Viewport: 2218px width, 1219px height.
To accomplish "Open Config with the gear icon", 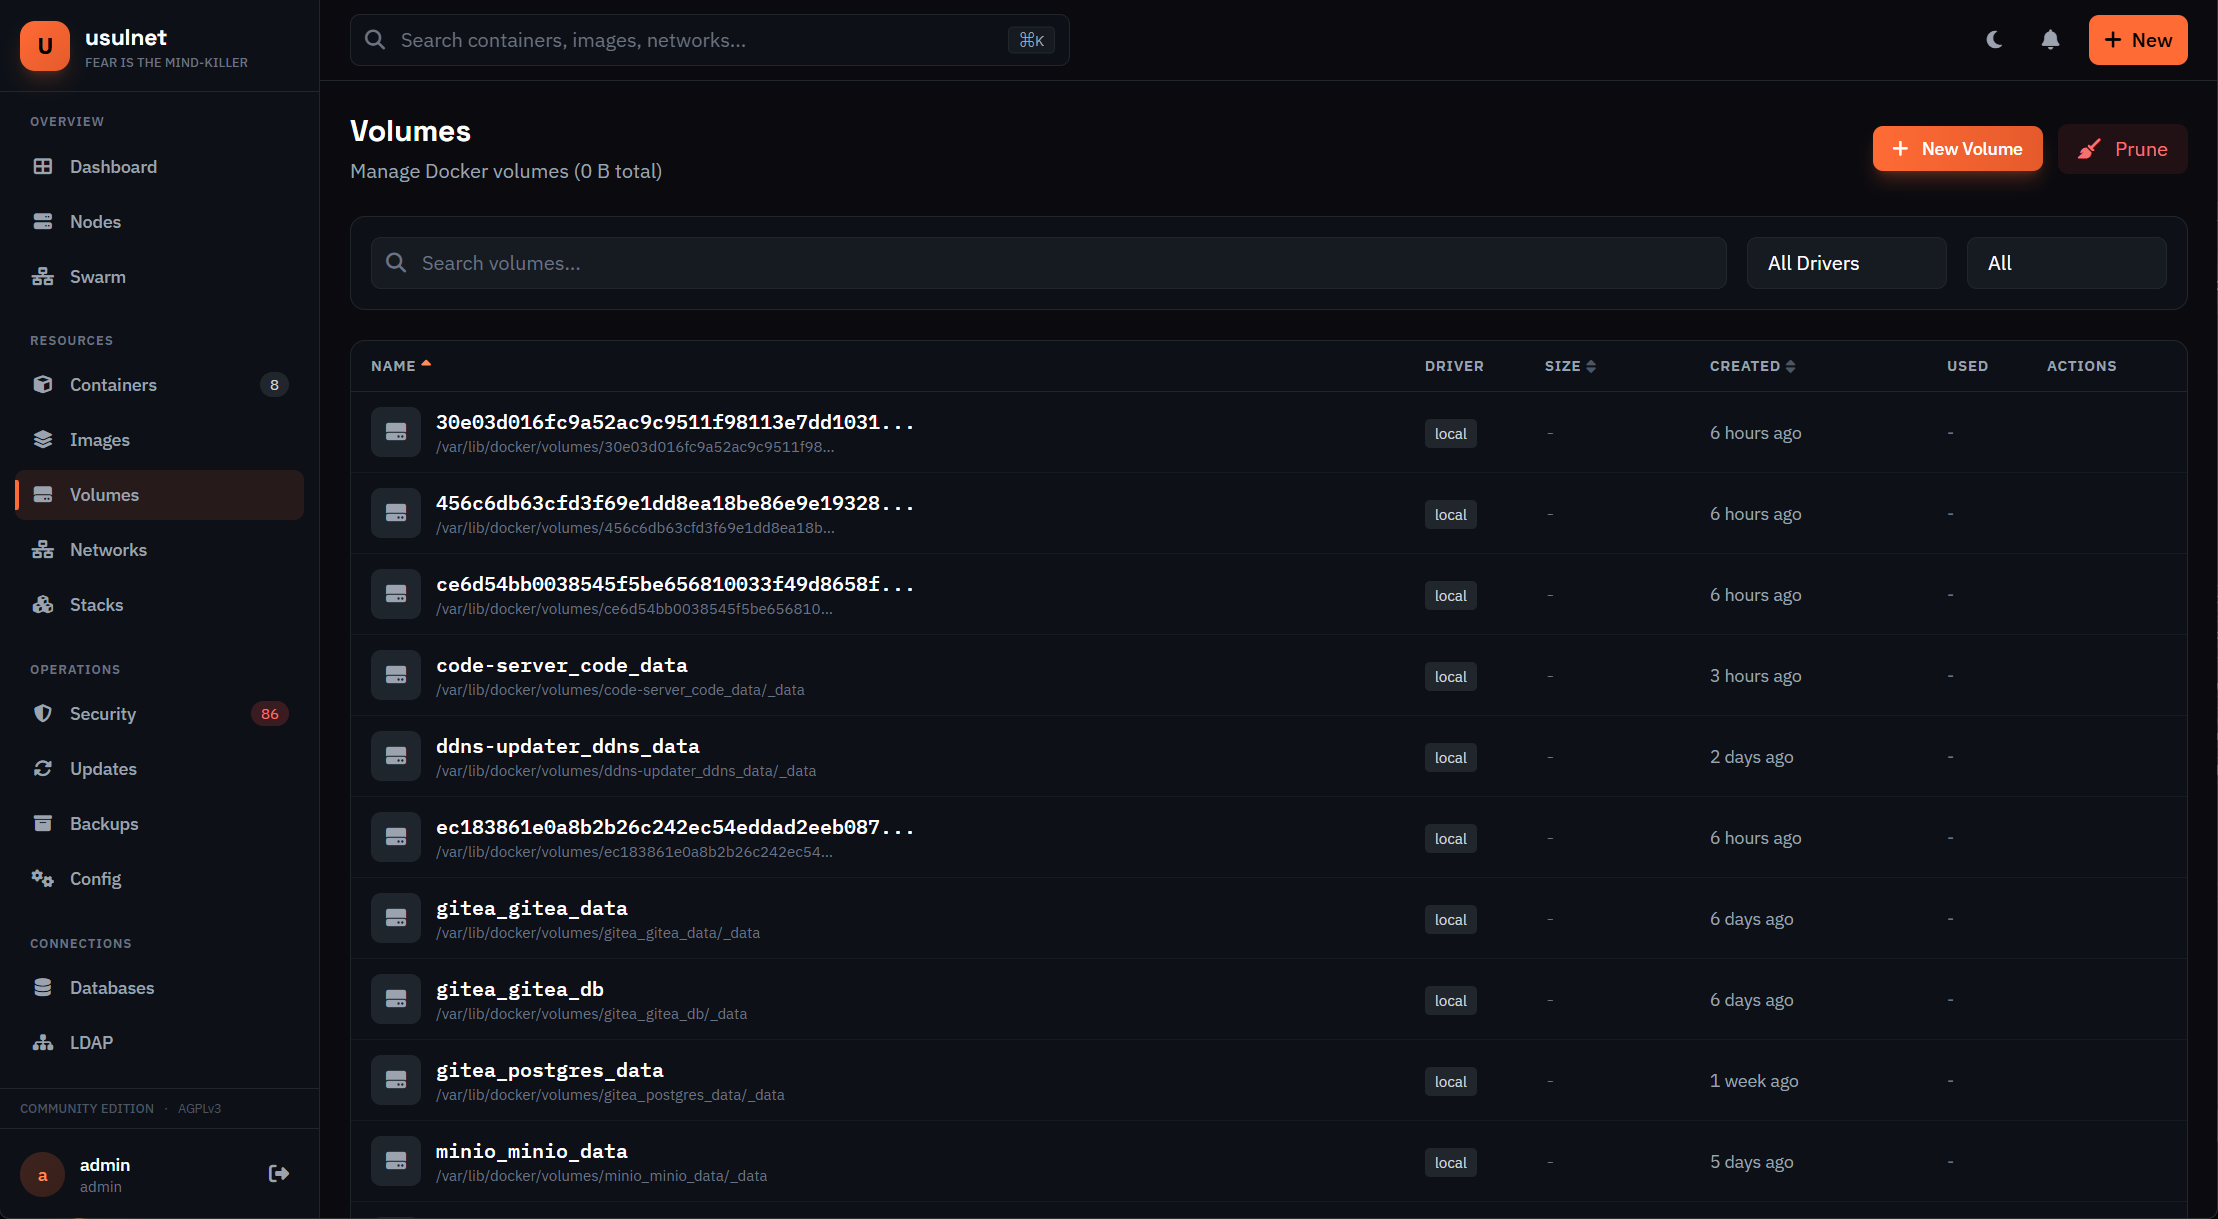I will [x=43, y=878].
